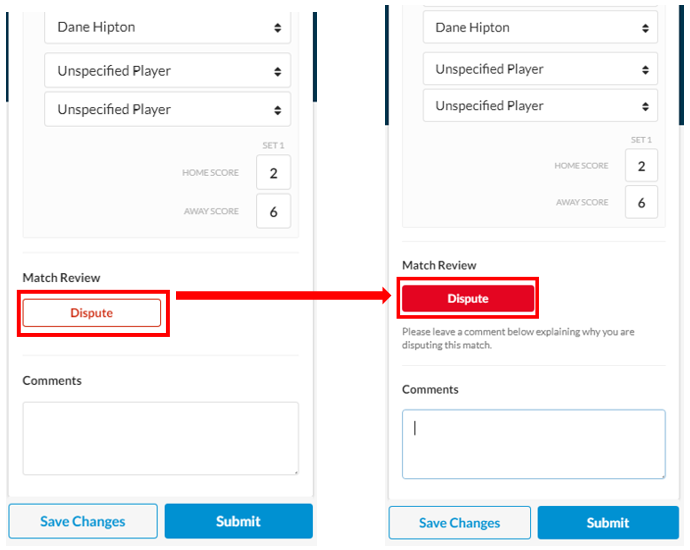This screenshot has width=690, height=550.
Task: Click the outlined Dispute button on left
Action: pyautogui.click(x=92, y=313)
